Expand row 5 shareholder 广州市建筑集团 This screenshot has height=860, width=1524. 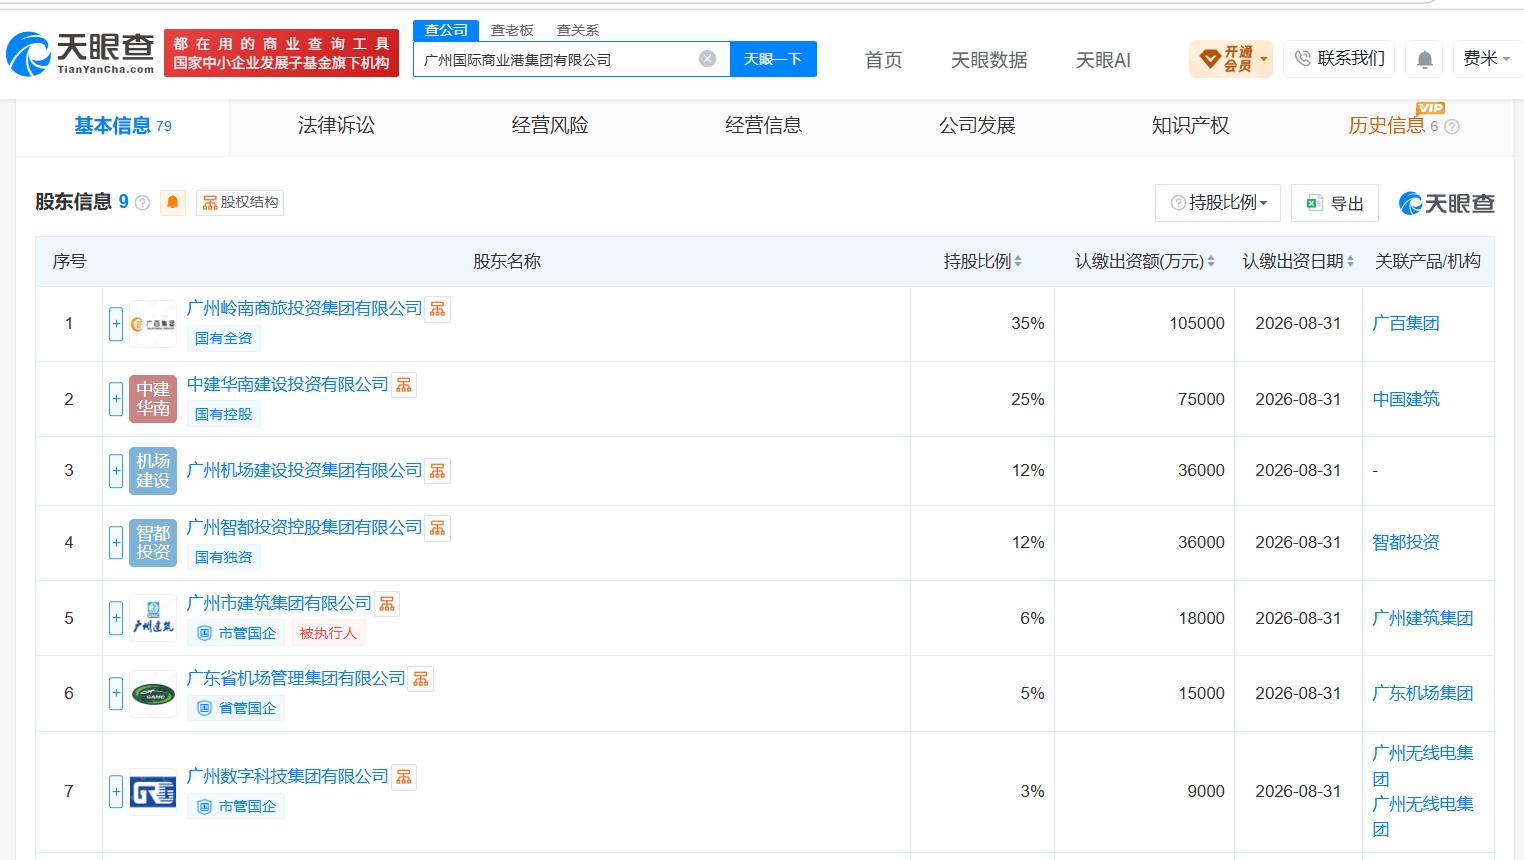116,618
